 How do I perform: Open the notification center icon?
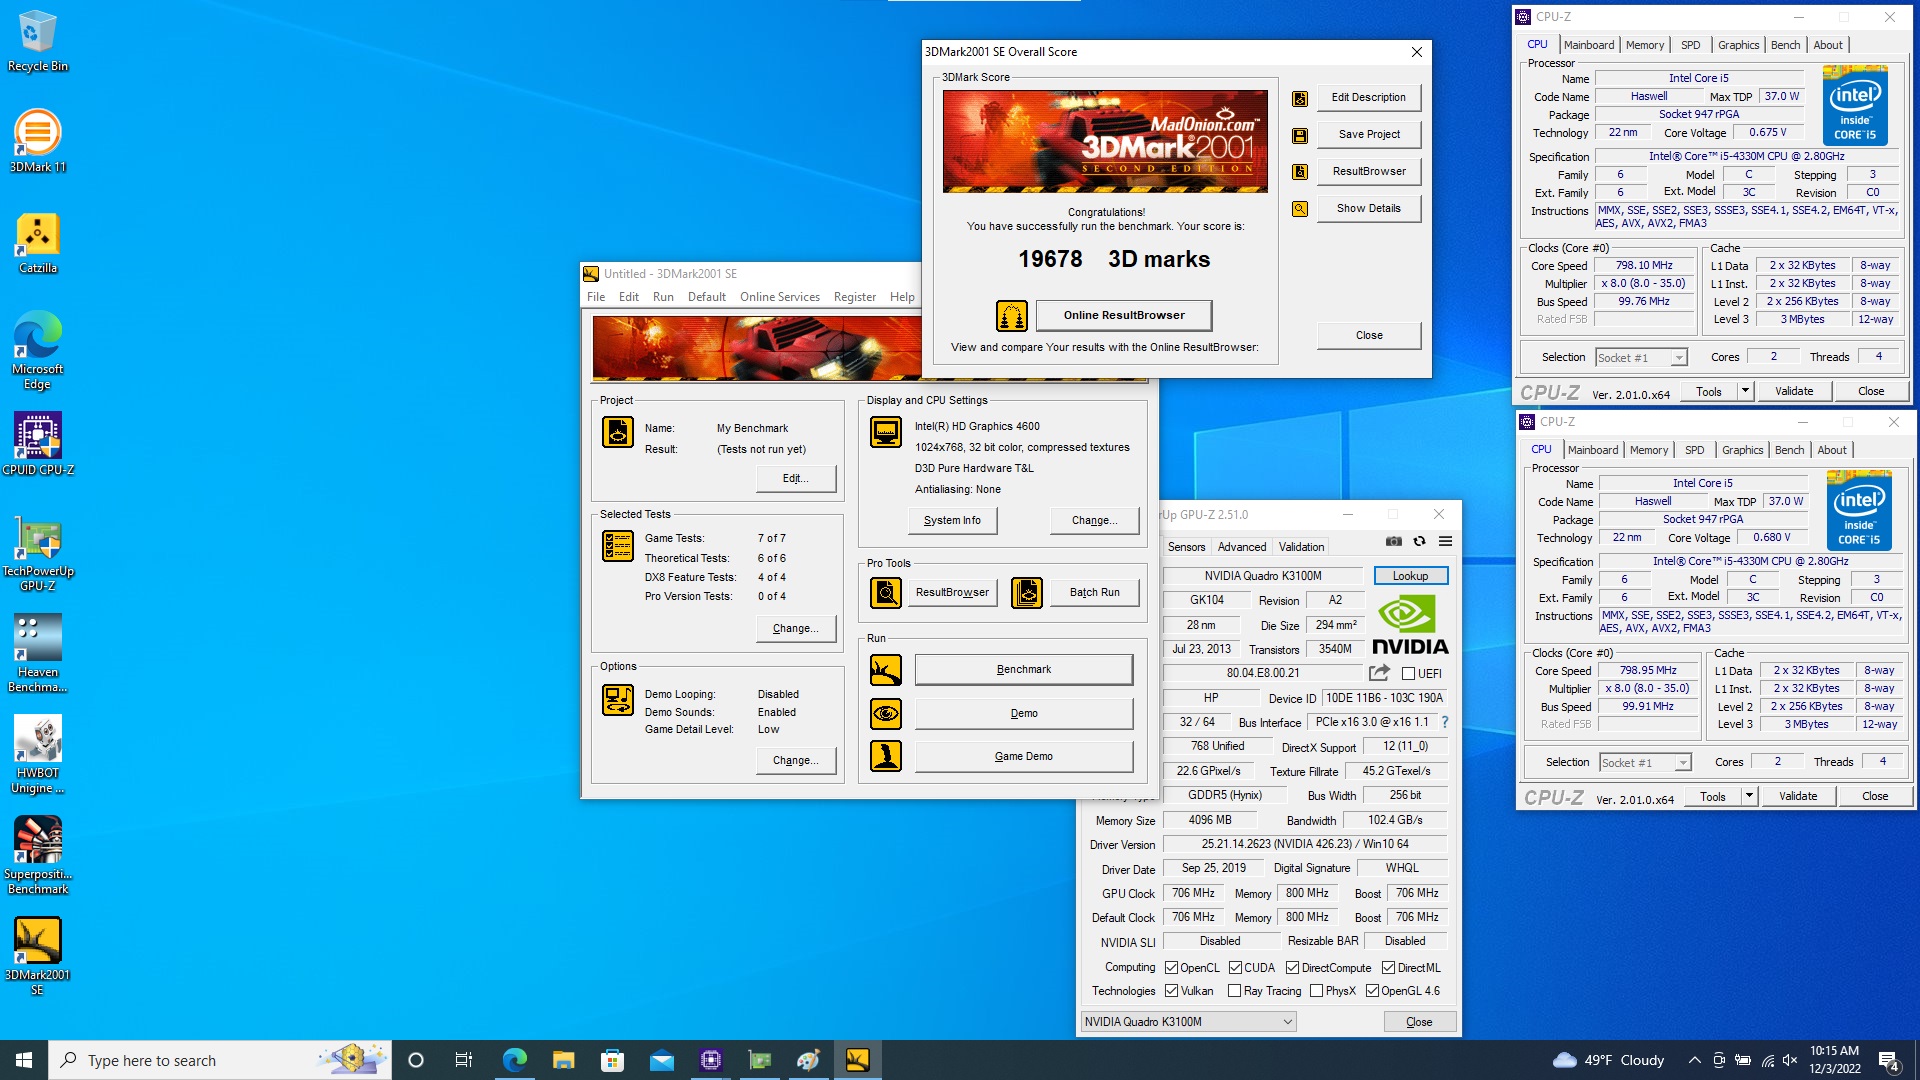(x=1889, y=1060)
